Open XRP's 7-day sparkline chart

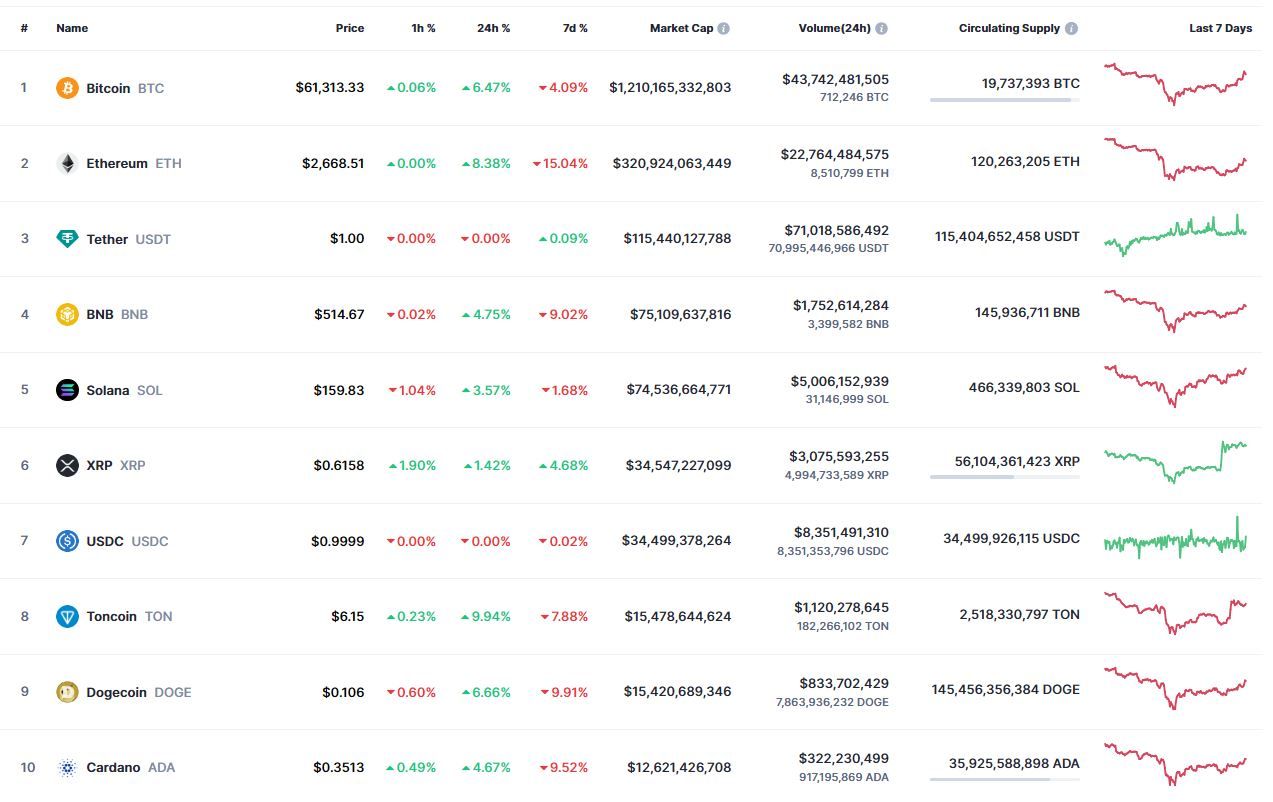[1176, 461]
